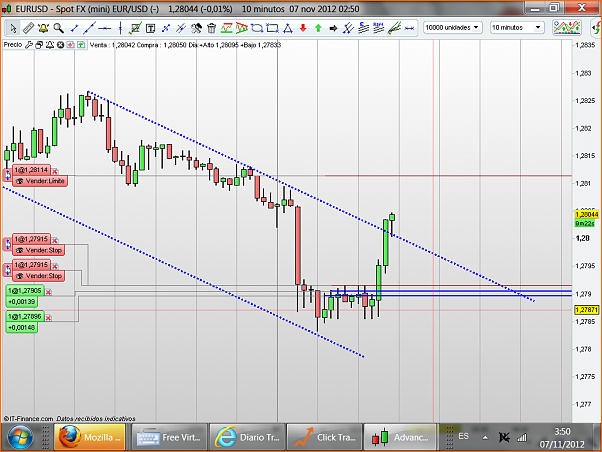Insert a green up arrow marker
The image size is (602, 452).
point(318,28)
